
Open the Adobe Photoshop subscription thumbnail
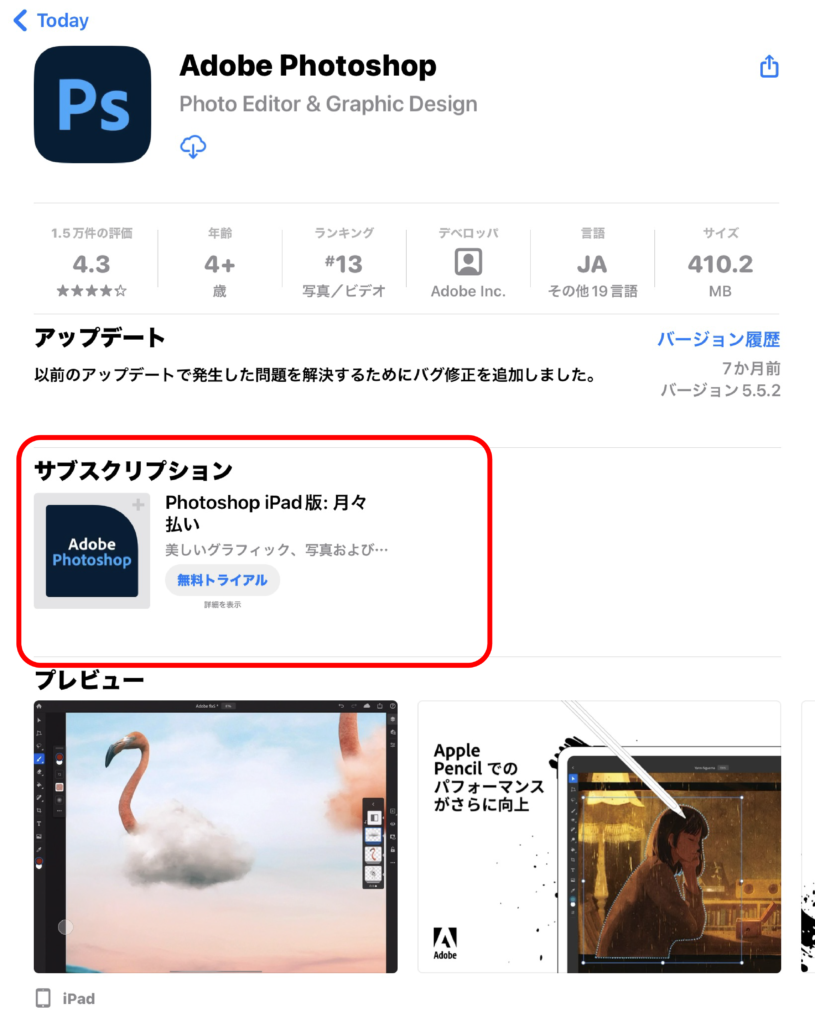92,551
